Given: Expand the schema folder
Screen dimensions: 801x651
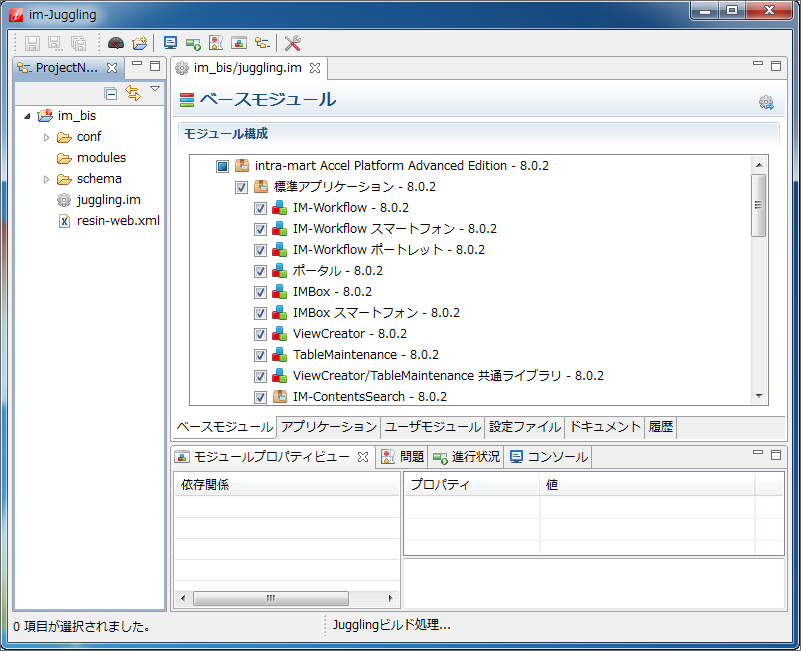Looking at the screenshot, I should click(x=46, y=179).
